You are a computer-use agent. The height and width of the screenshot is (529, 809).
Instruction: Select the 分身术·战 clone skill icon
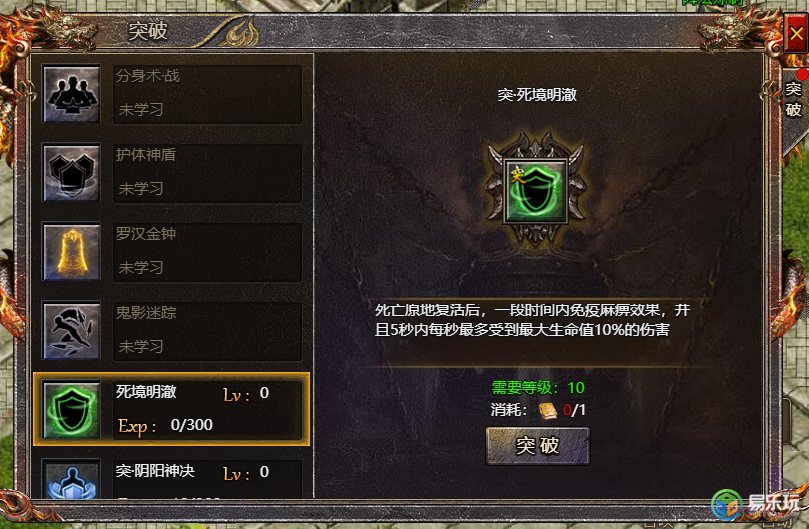[x=71, y=93]
